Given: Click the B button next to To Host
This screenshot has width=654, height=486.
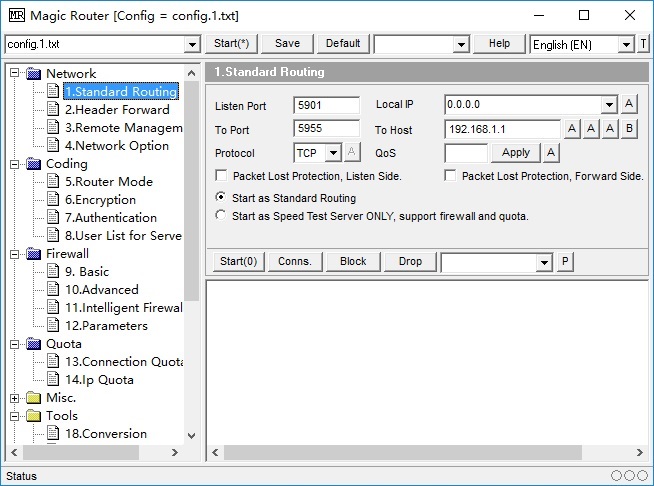Looking at the screenshot, I should pyautogui.click(x=629, y=129).
